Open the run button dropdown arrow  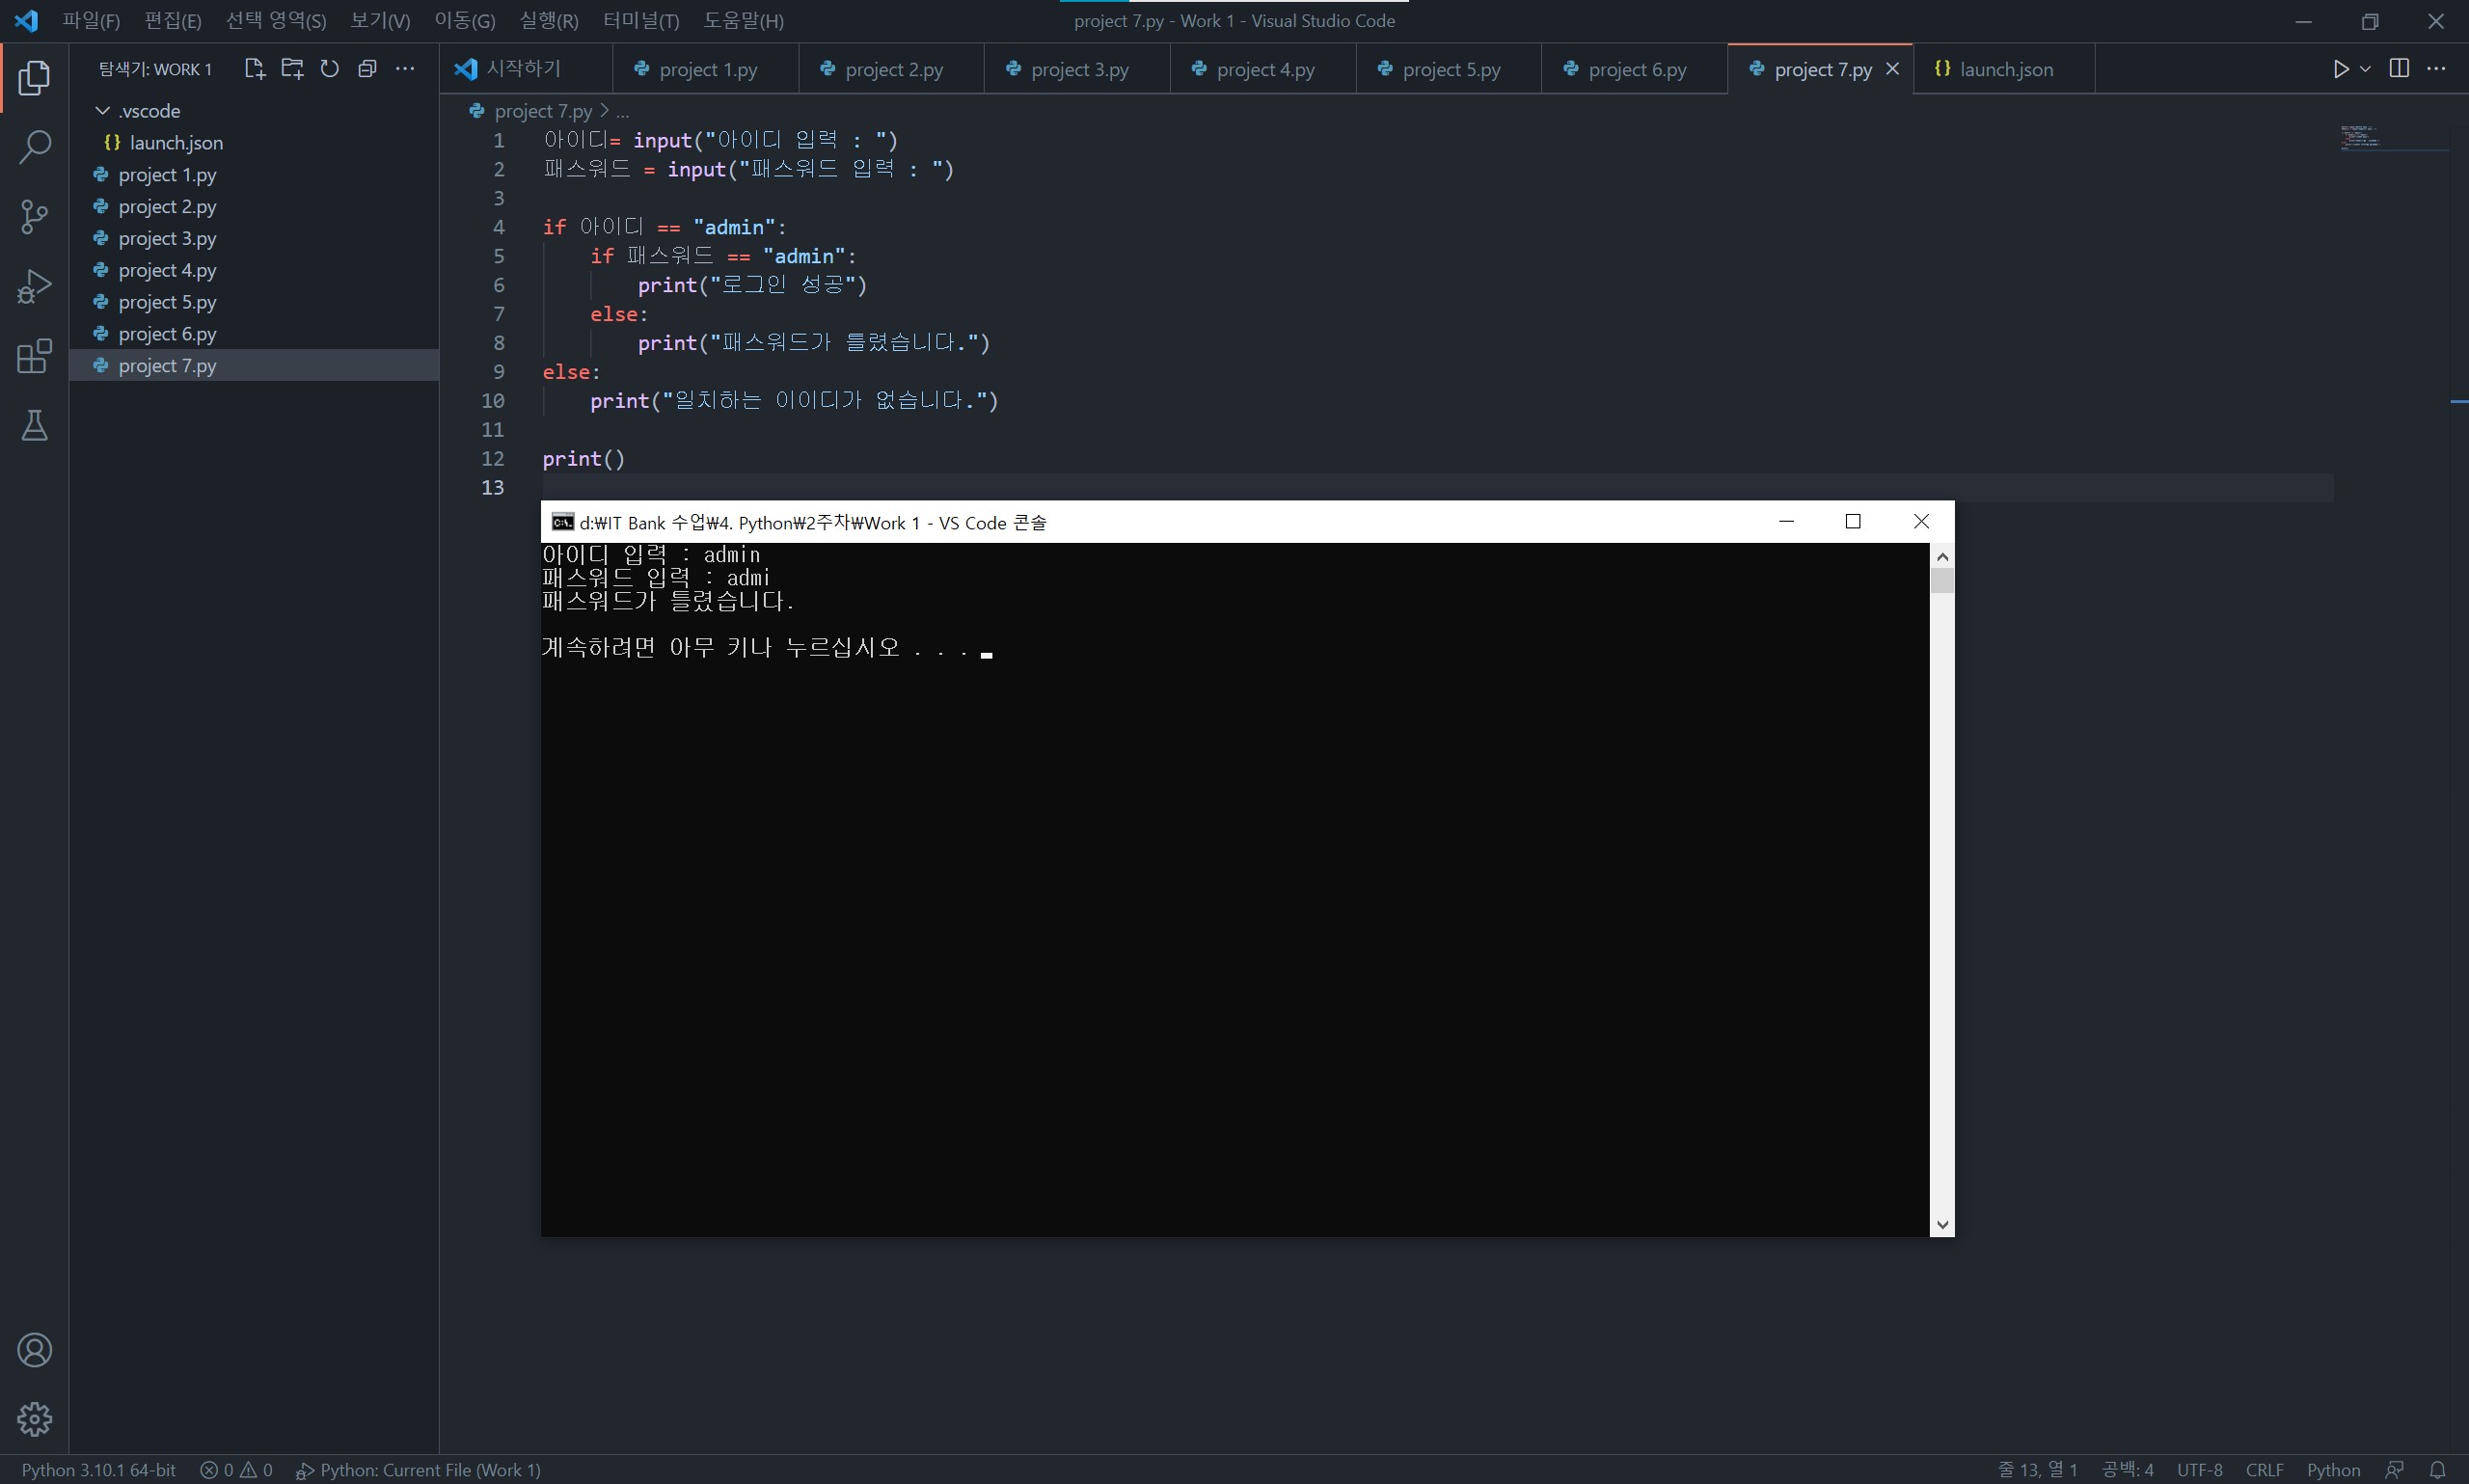click(x=2365, y=69)
